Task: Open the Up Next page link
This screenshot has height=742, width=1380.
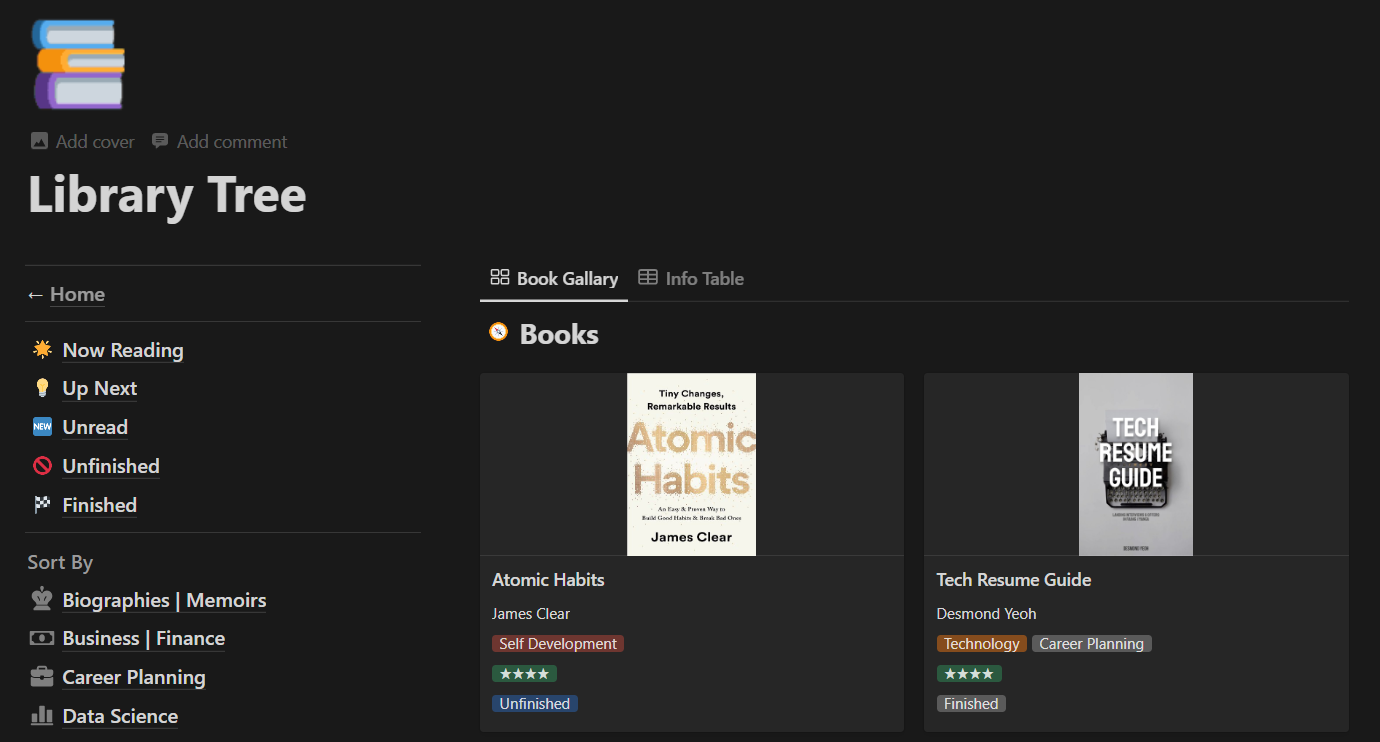Action: pyautogui.click(x=100, y=388)
